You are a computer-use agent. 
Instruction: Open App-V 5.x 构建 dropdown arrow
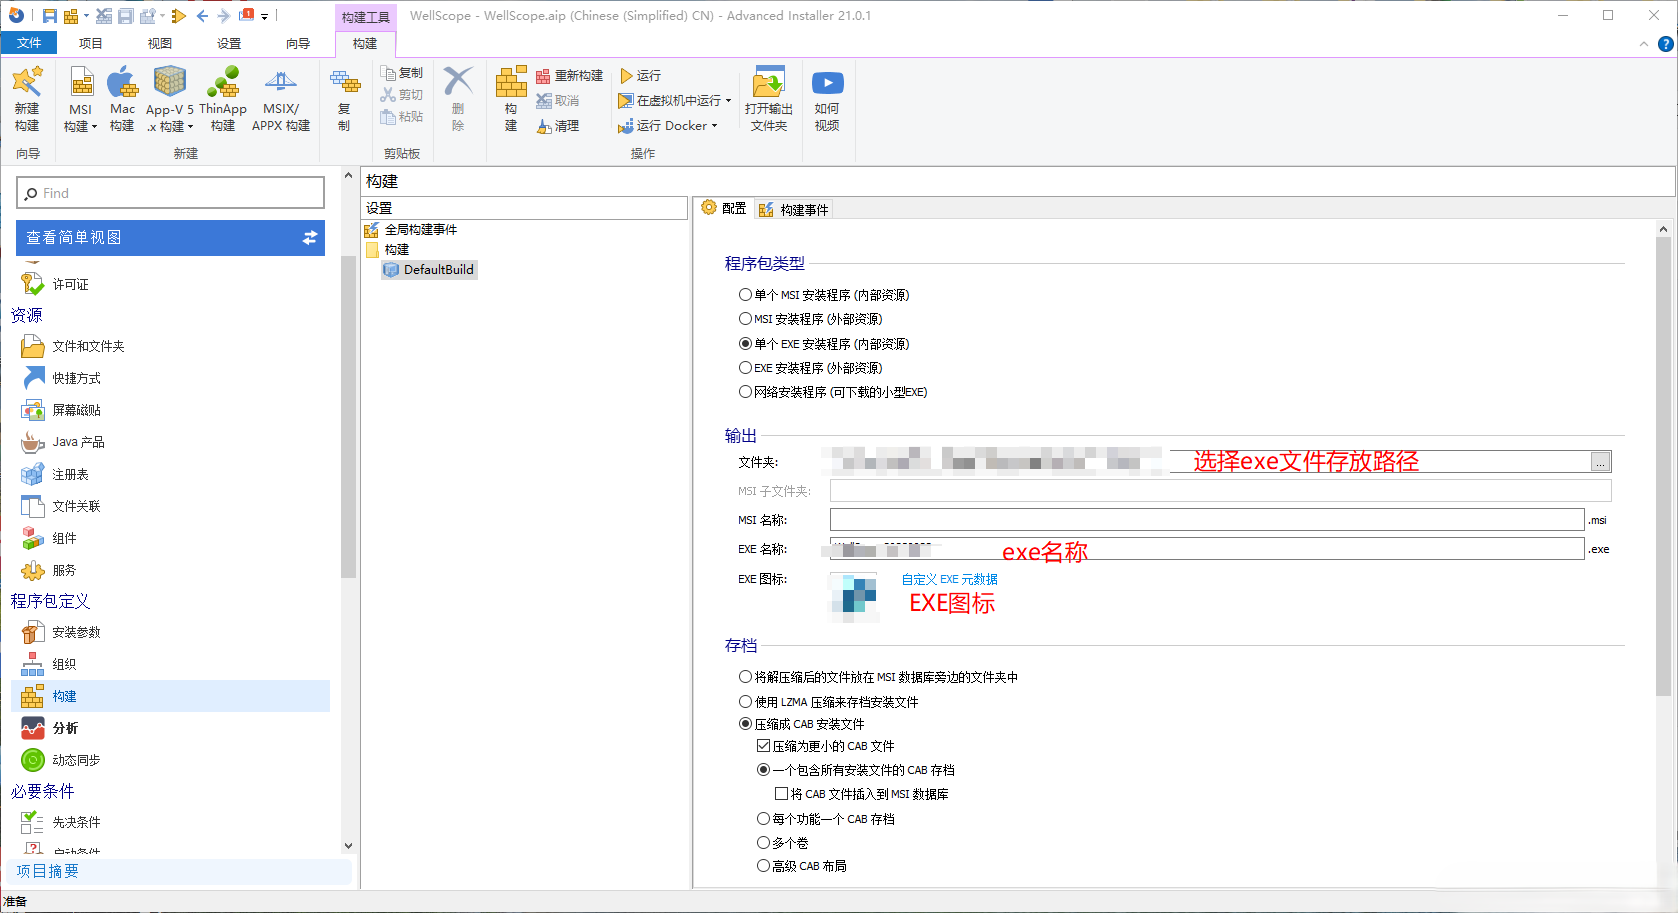pyautogui.click(x=190, y=127)
